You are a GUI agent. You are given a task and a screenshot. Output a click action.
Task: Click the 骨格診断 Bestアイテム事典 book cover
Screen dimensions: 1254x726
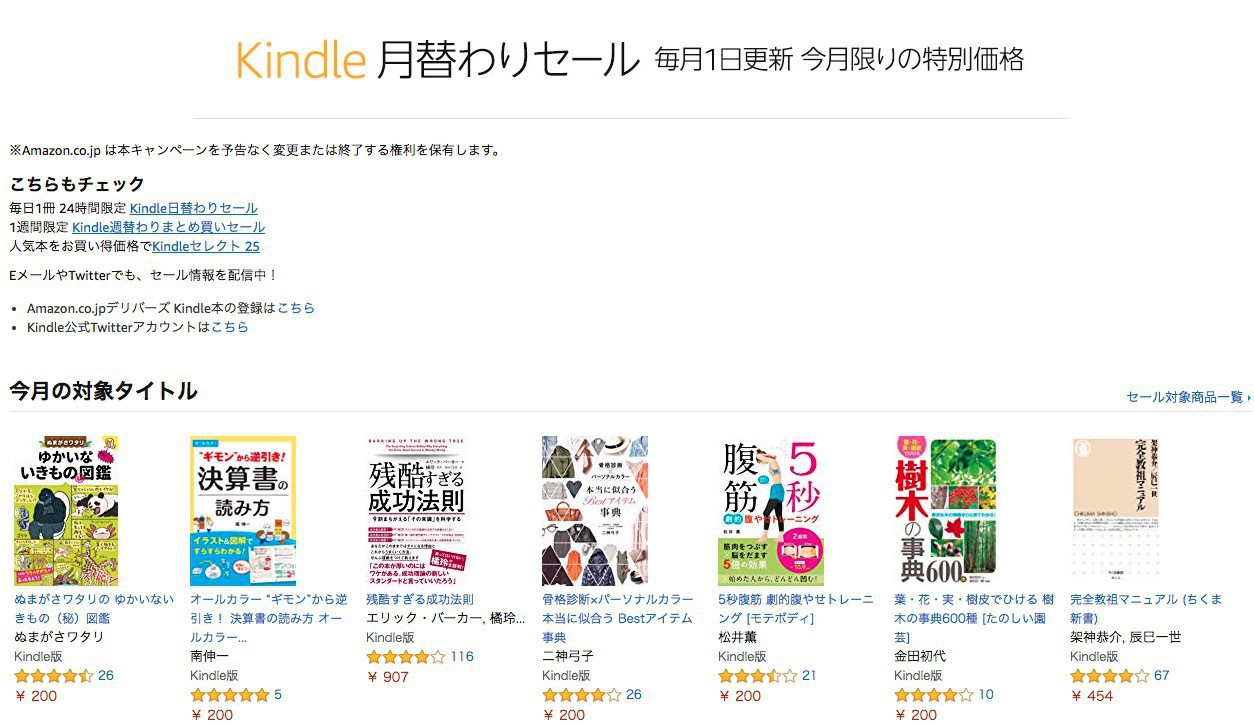(595, 511)
